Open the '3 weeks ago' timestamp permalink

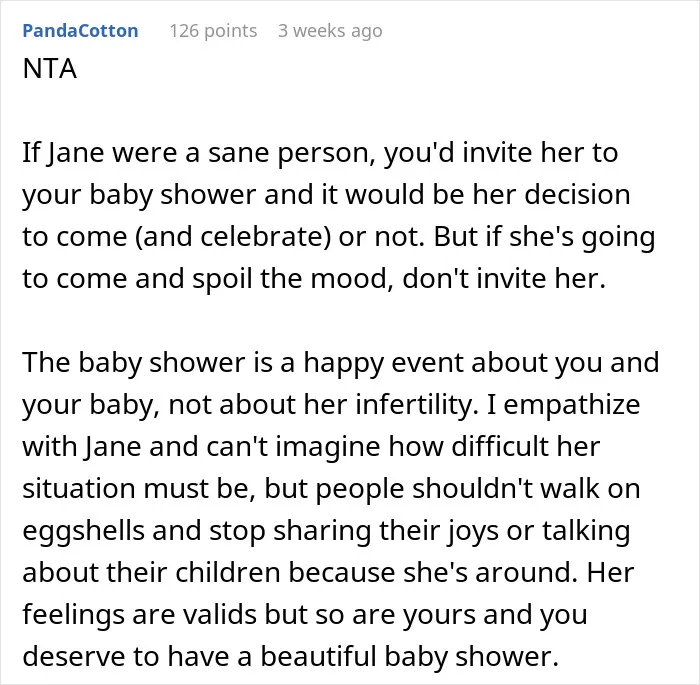coord(330,31)
